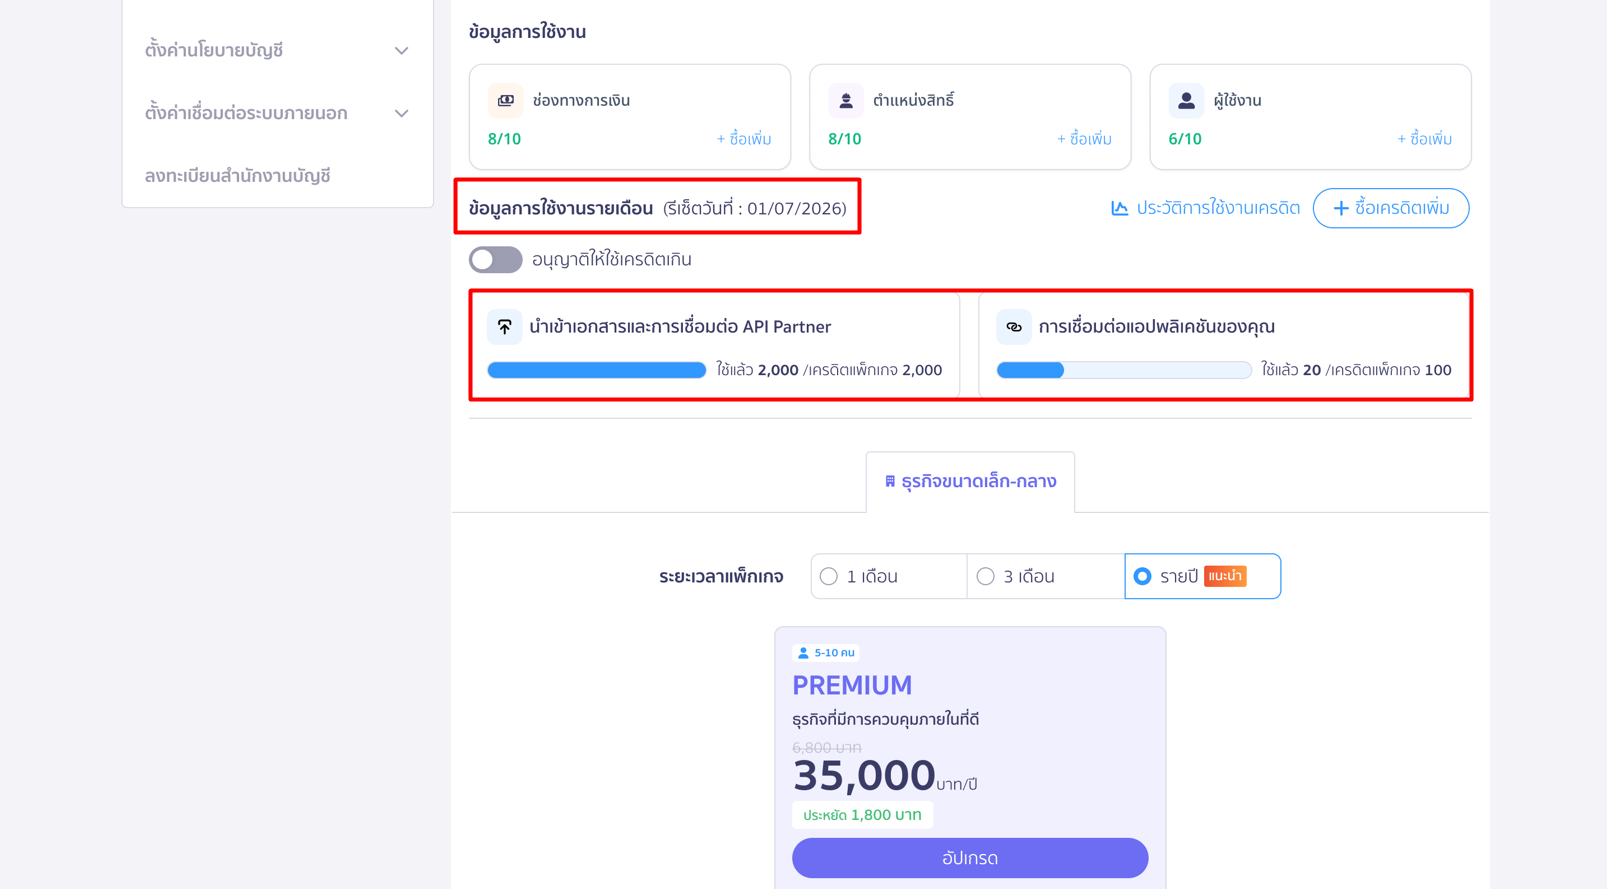Screen dimensions: 1607x889
Task: Select the 1 เดือน package duration
Action: coord(889,576)
